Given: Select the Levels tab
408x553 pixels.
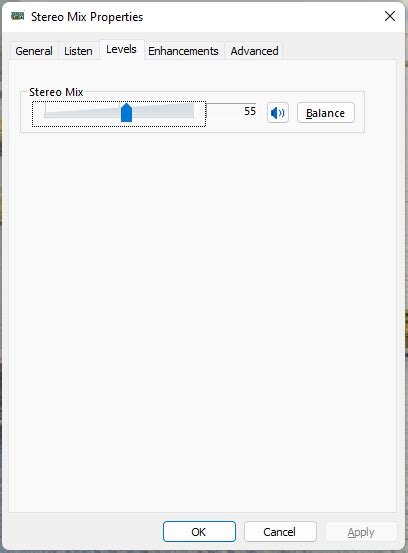Looking at the screenshot, I should click(121, 49).
